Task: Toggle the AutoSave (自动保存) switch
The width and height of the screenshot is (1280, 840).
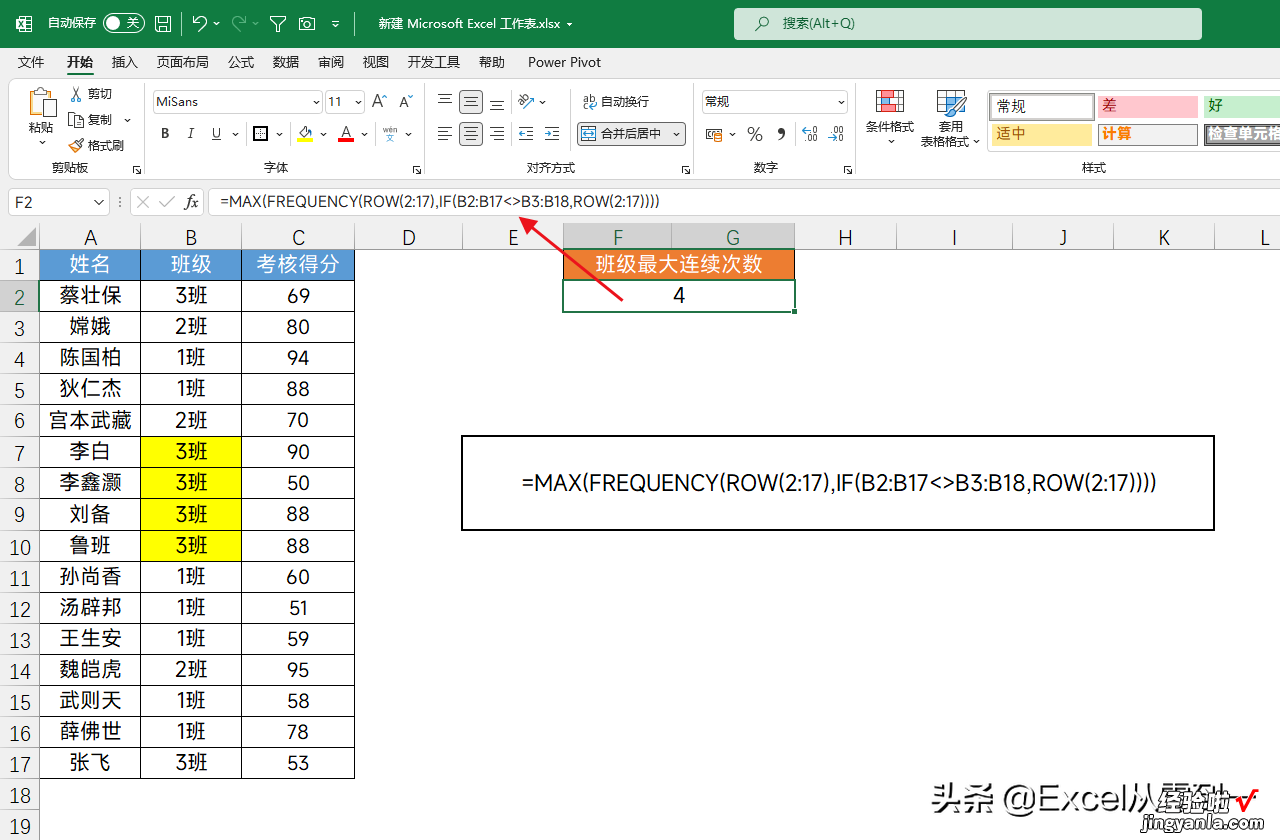Action: pyautogui.click(x=123, y=23)
